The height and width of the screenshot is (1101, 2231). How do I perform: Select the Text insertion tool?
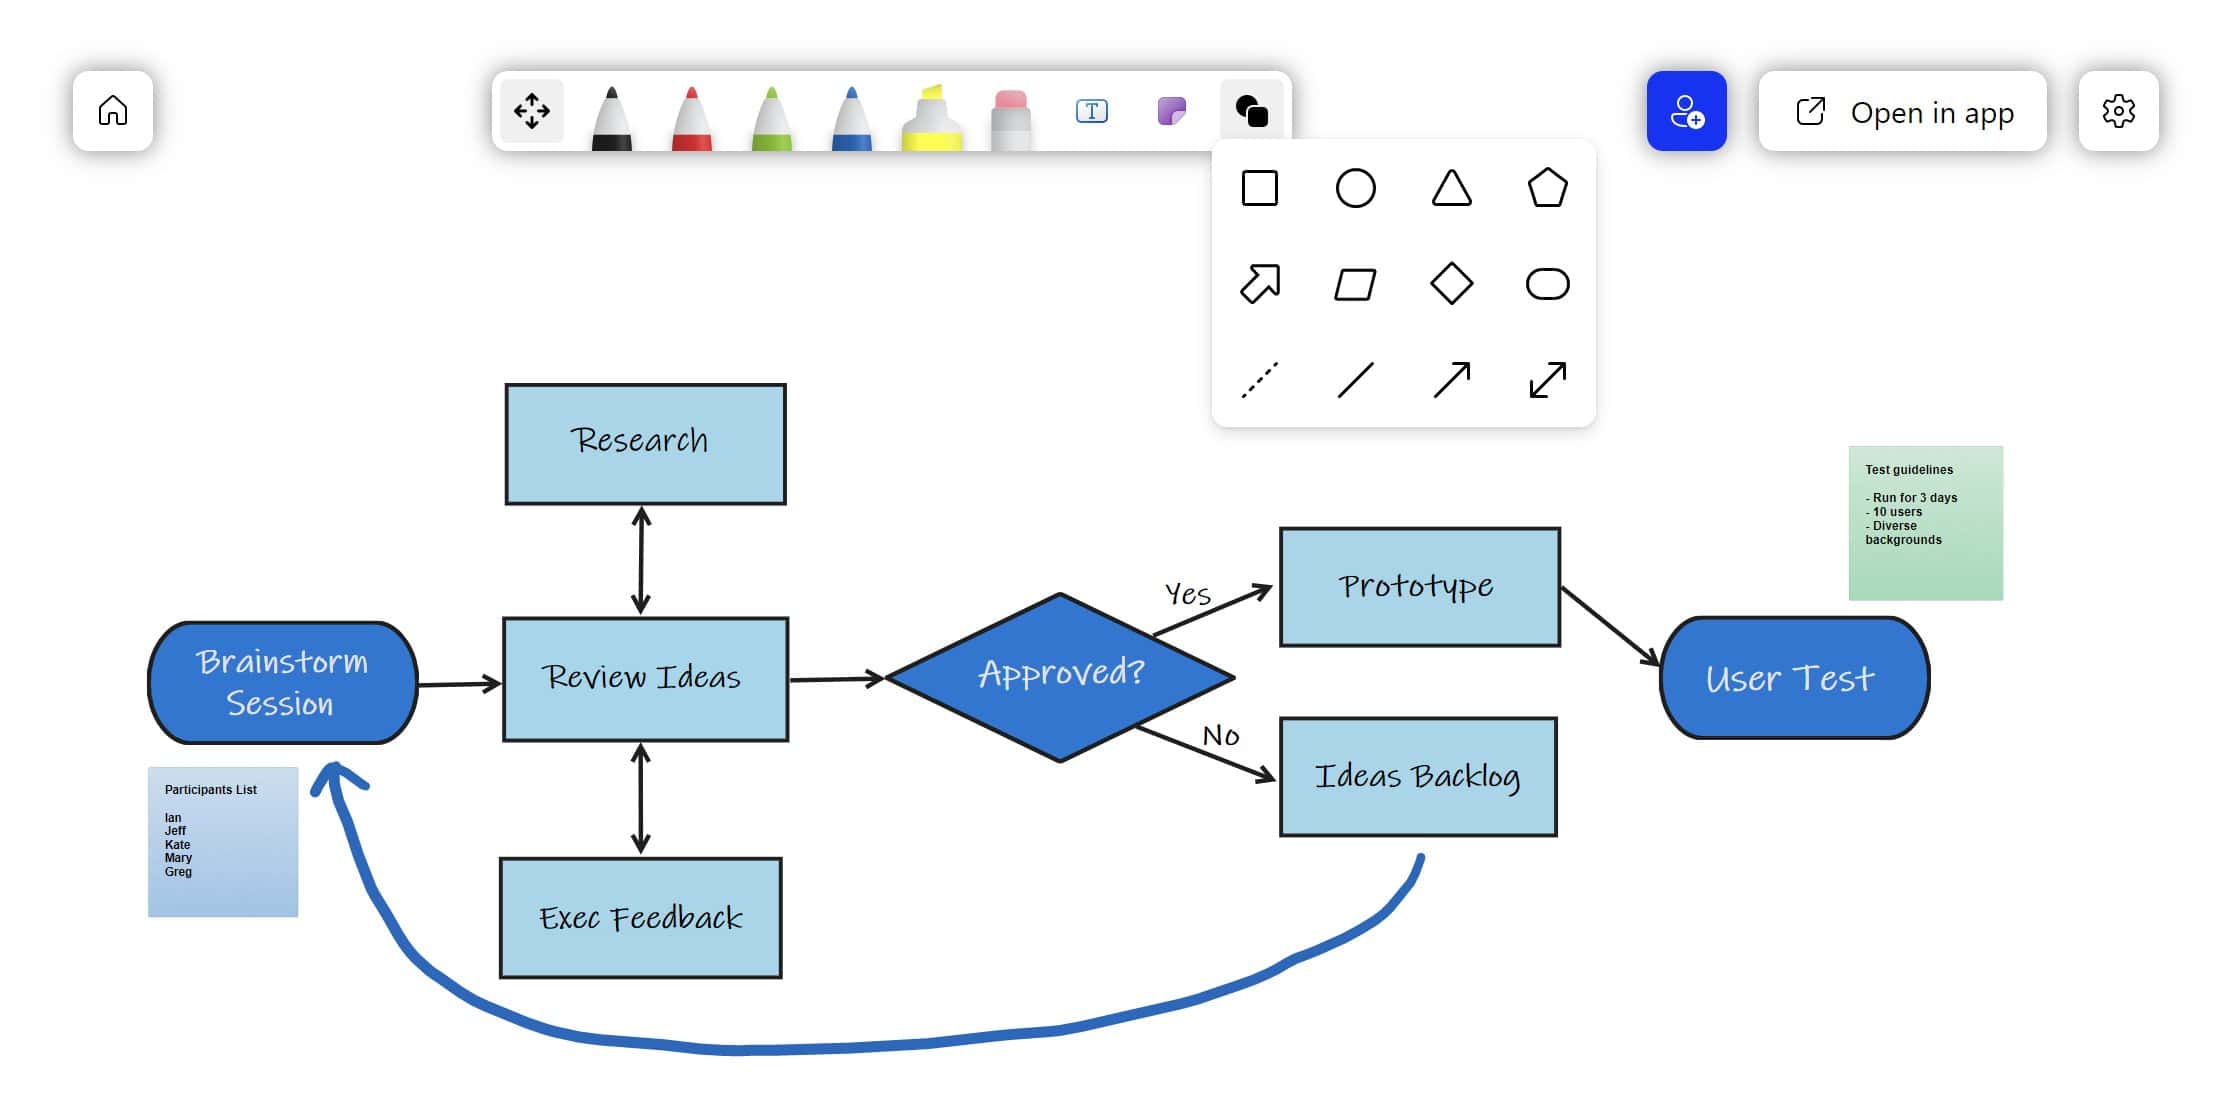(x=1090, y=112)
